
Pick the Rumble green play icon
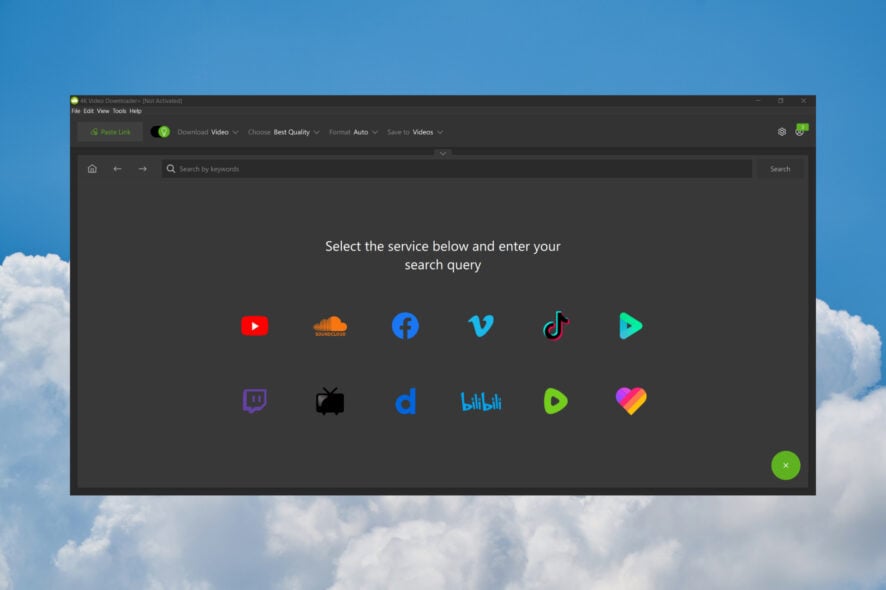(x=555, y=401)
